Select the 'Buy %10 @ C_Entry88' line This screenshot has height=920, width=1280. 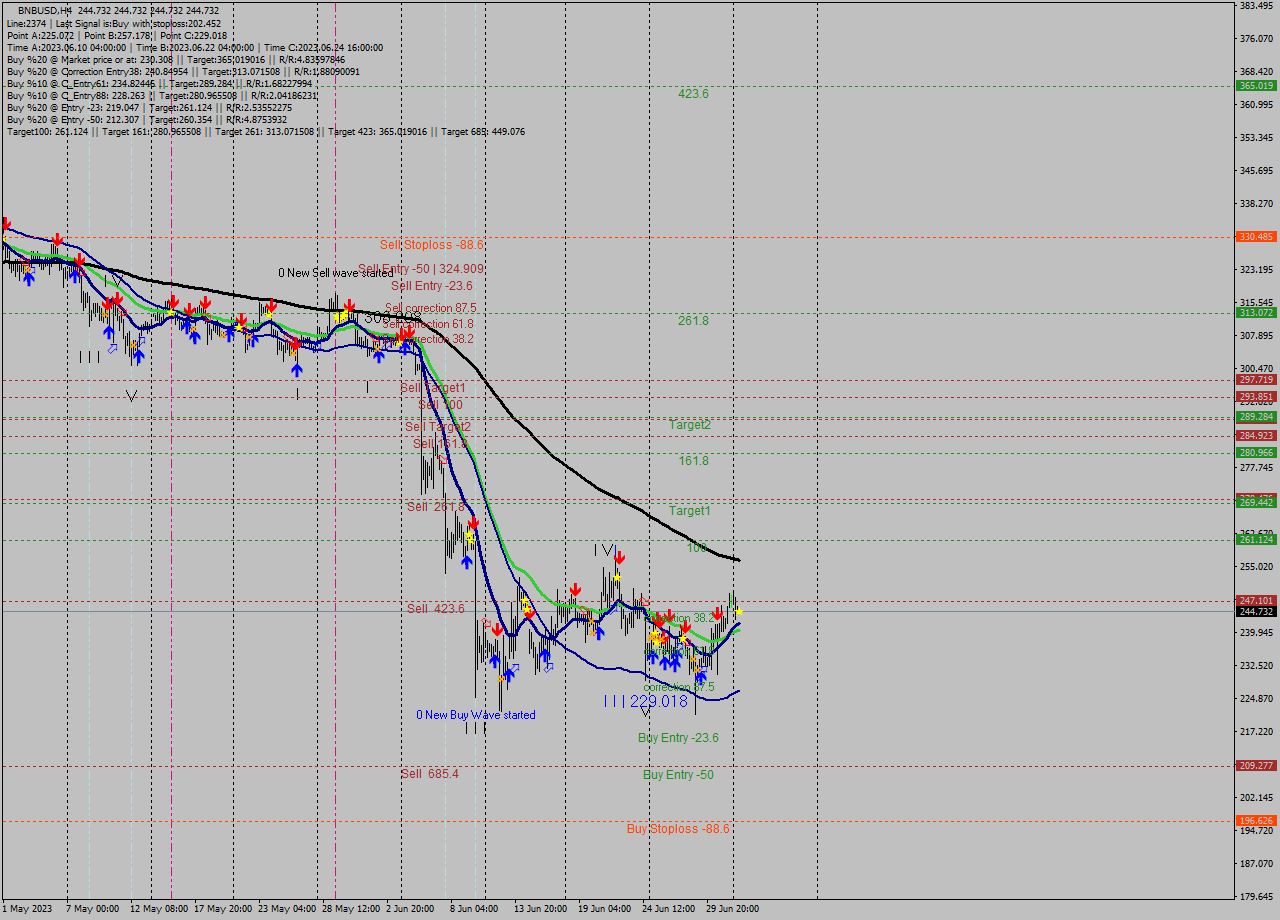tap(162, 95)
